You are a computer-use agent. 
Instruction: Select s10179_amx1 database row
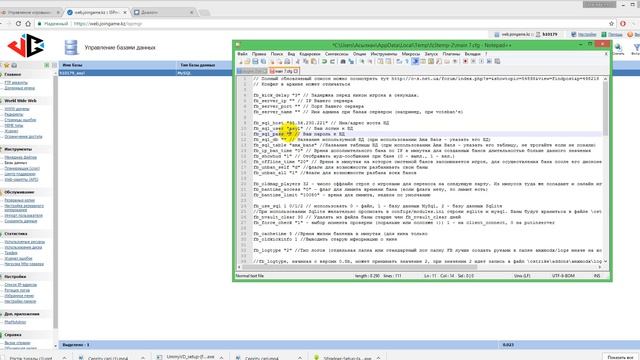coord(145,73)
